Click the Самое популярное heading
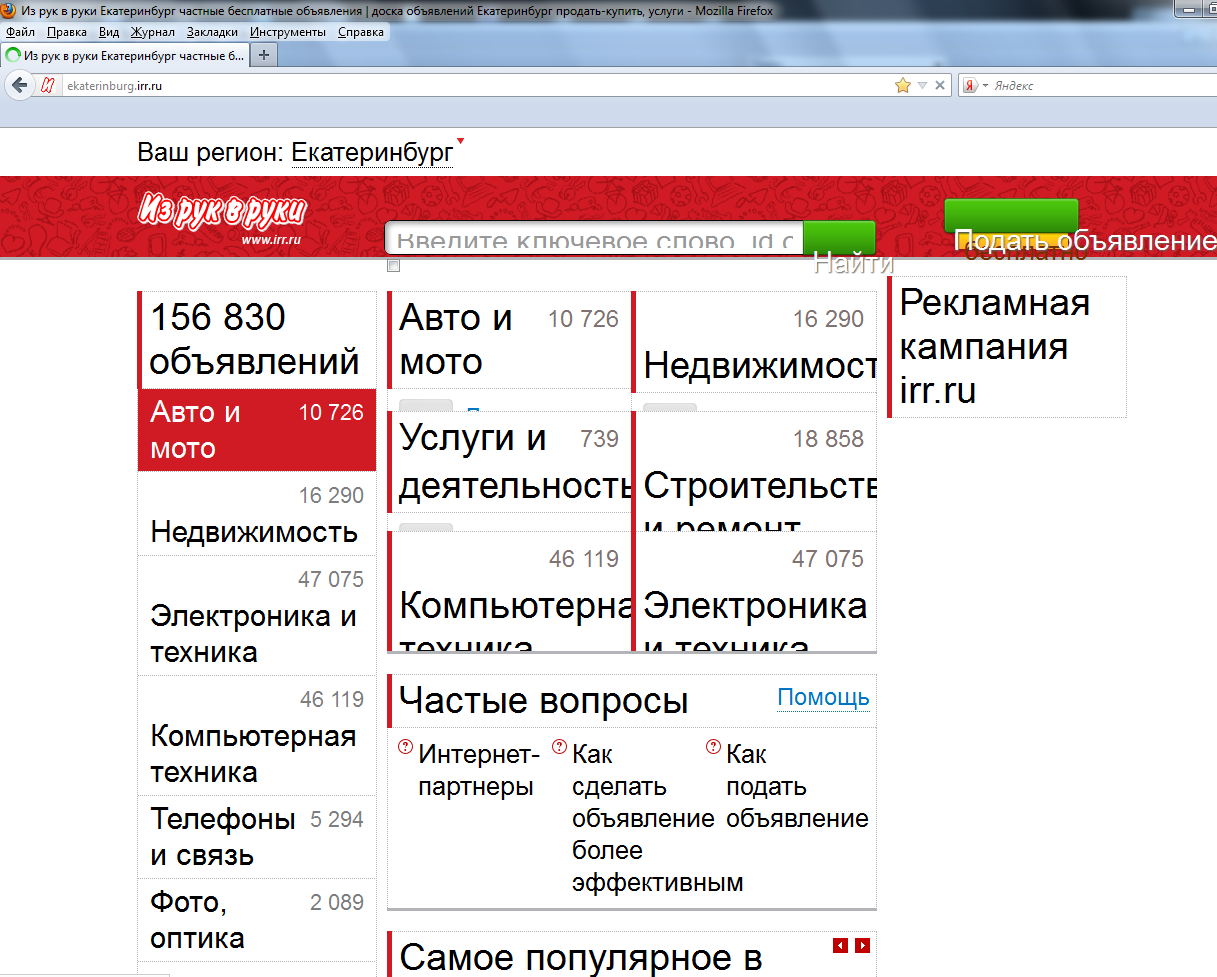Screen dimensions: 1217x977 click(x=581, y=957)
